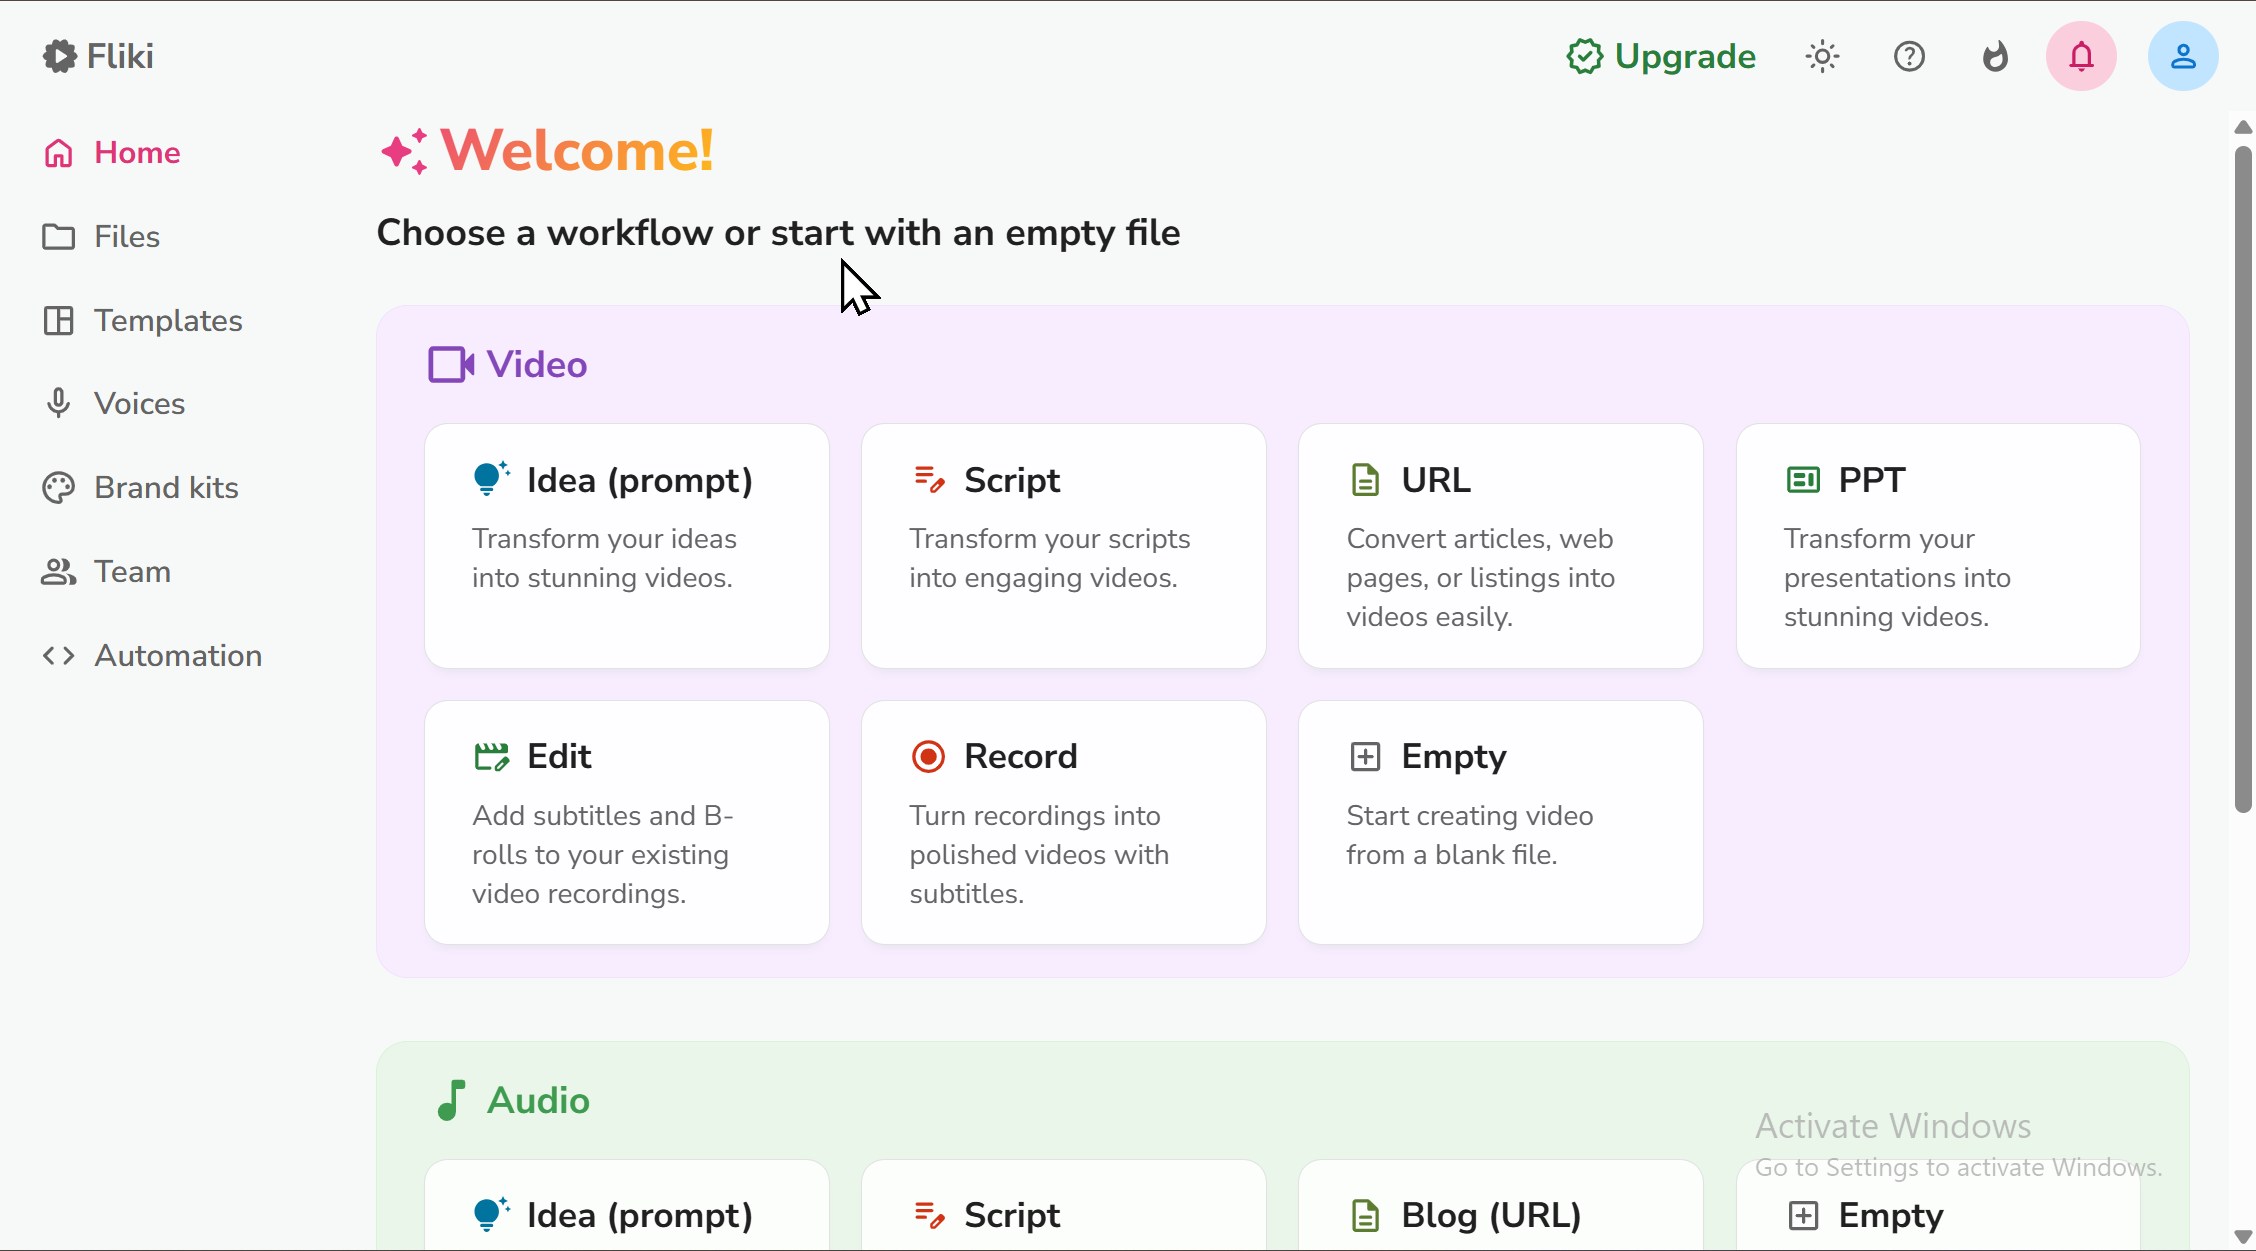
Task: Click the Home house icon
Action: (59, 153)
